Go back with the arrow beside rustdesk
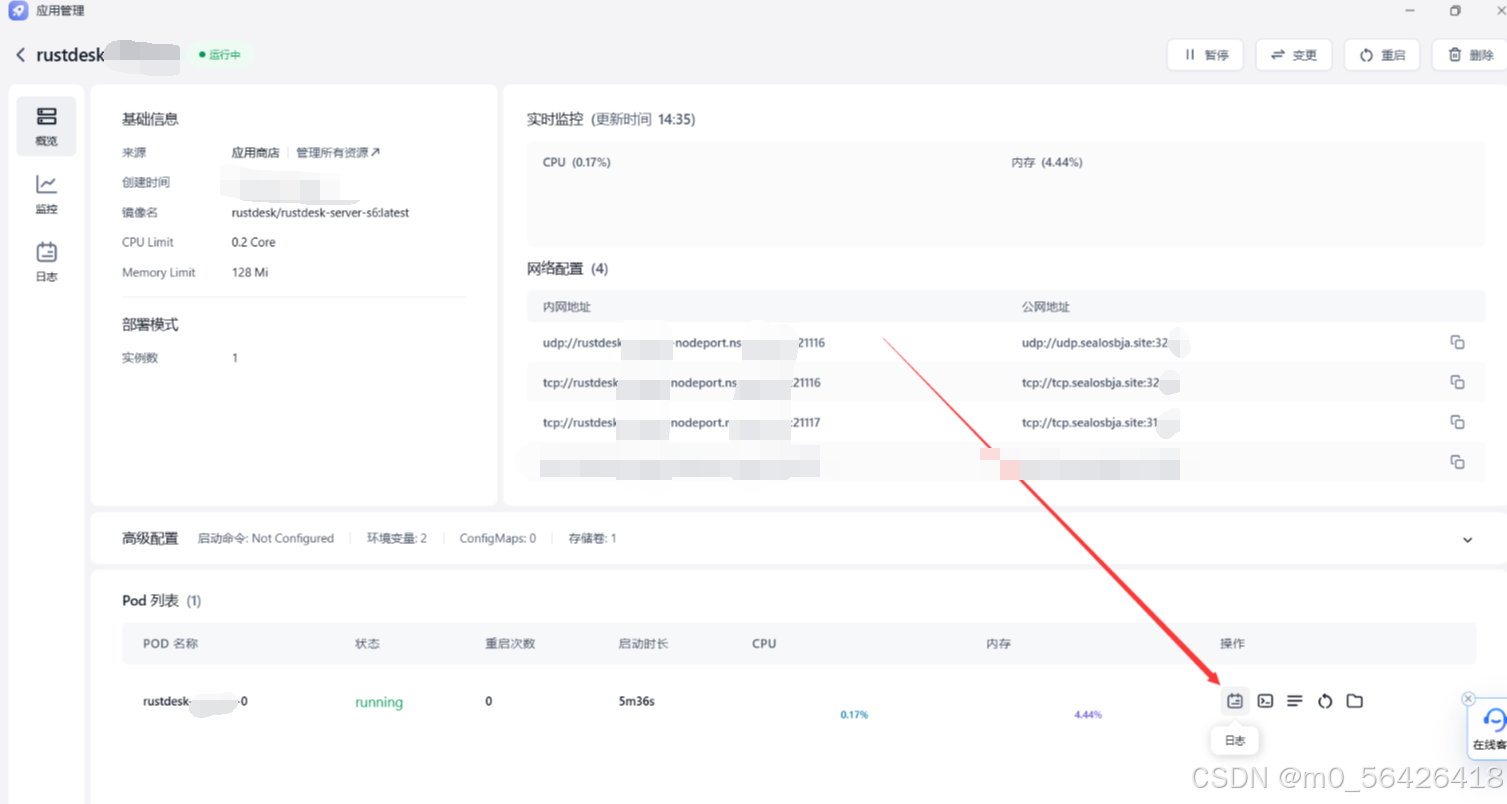Viewport: 1507px width, 804px height. [20, 55]
